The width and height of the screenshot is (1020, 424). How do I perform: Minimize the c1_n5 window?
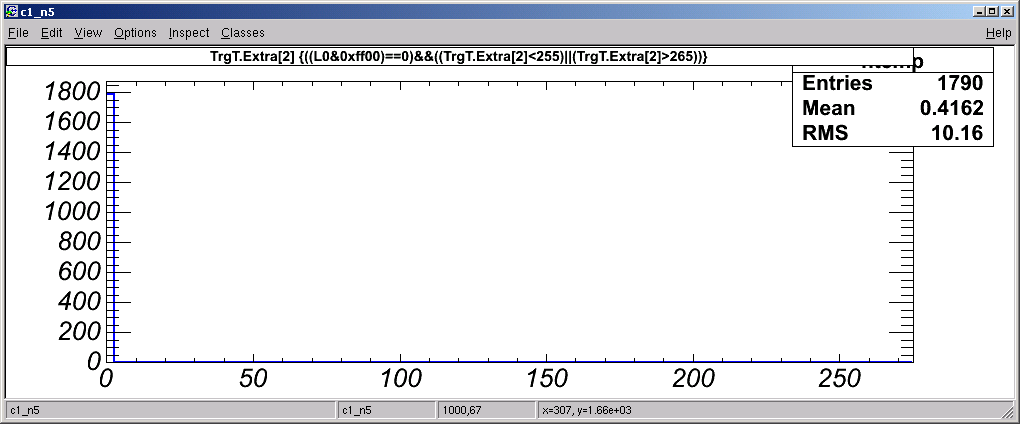click(x=980, y=12)
